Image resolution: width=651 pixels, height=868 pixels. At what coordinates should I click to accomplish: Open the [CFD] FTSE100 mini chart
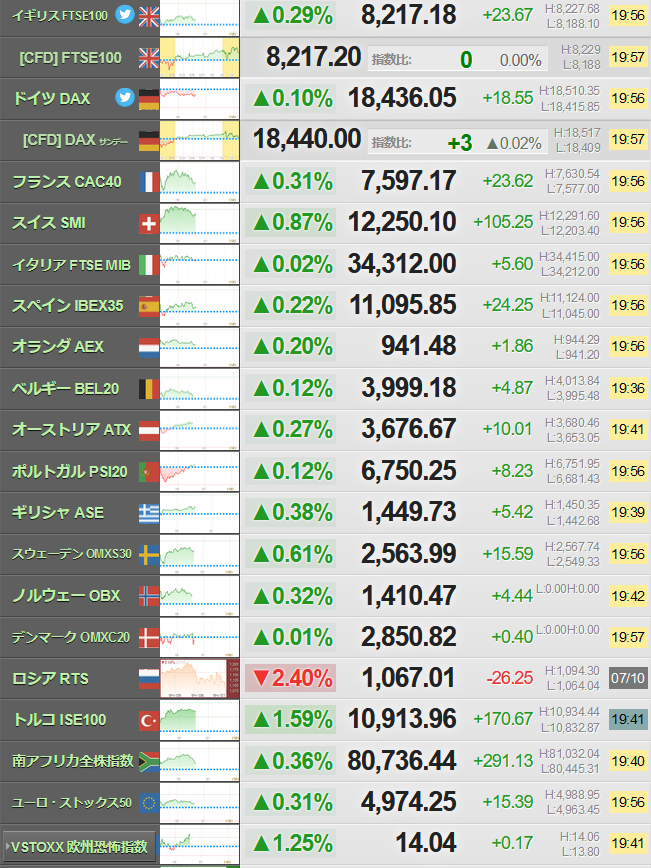(200, 58)
